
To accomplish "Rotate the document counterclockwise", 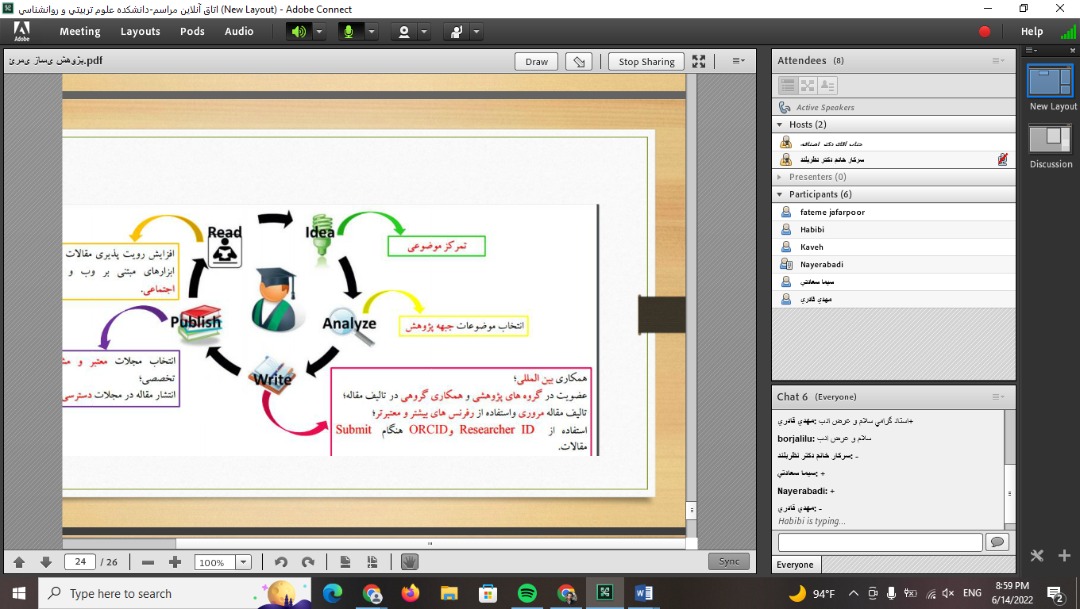I will (281, 563).
